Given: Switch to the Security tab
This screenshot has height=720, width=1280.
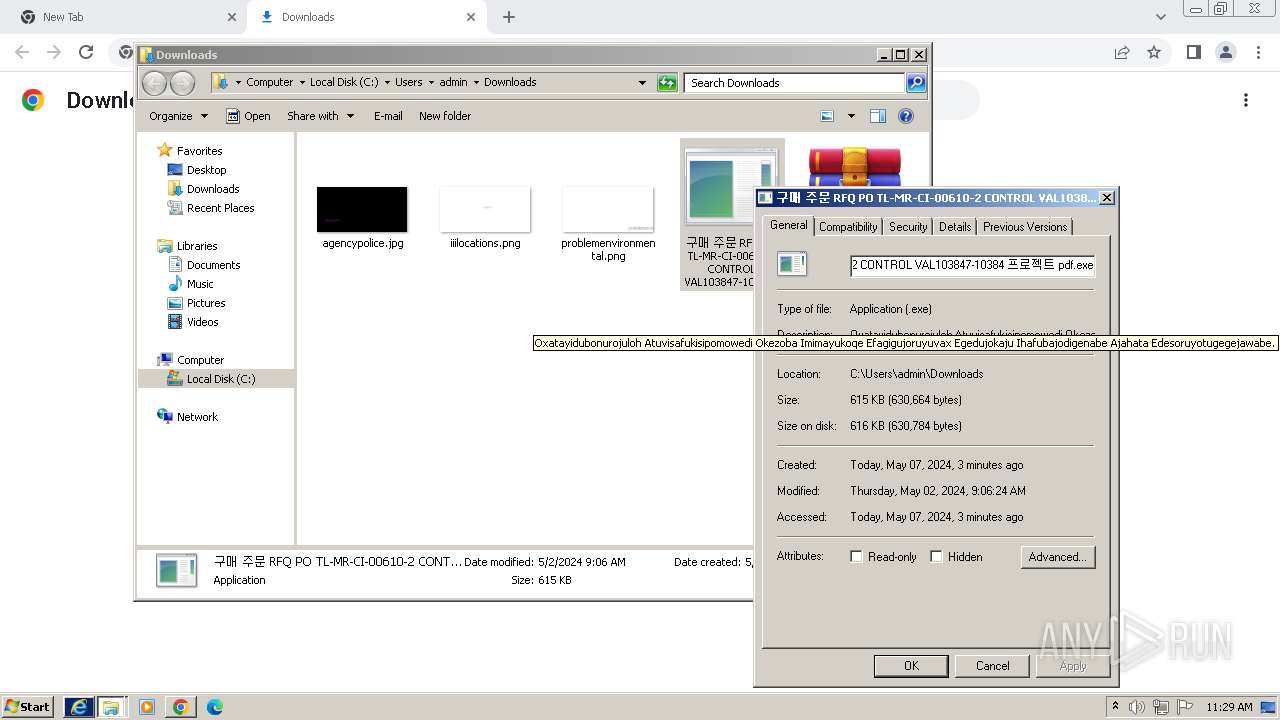Looking at the screenshot, I should 908,227.
